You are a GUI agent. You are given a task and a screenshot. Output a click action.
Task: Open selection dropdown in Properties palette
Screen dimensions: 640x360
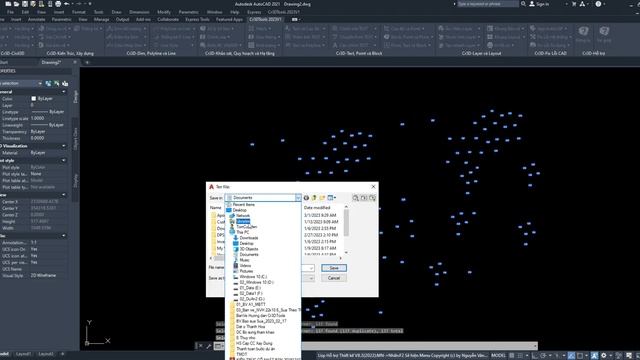point(40,83)
